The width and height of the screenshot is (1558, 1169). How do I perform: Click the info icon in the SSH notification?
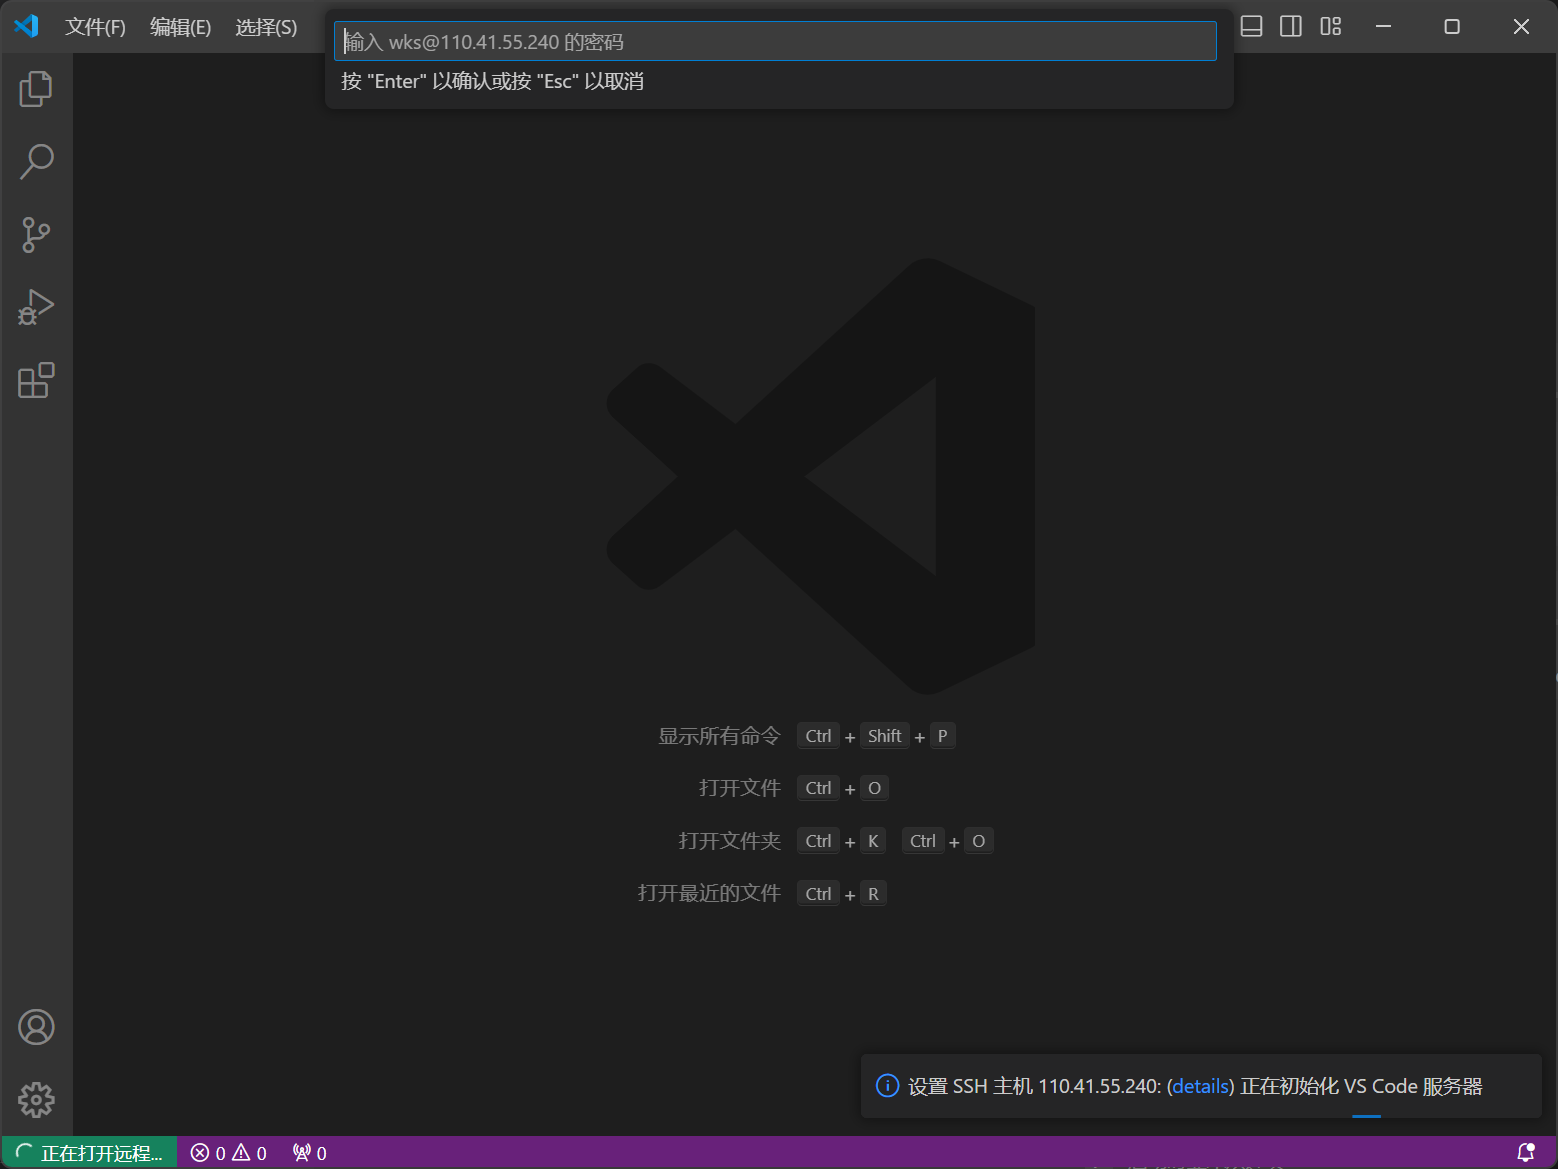point(887,1085)
